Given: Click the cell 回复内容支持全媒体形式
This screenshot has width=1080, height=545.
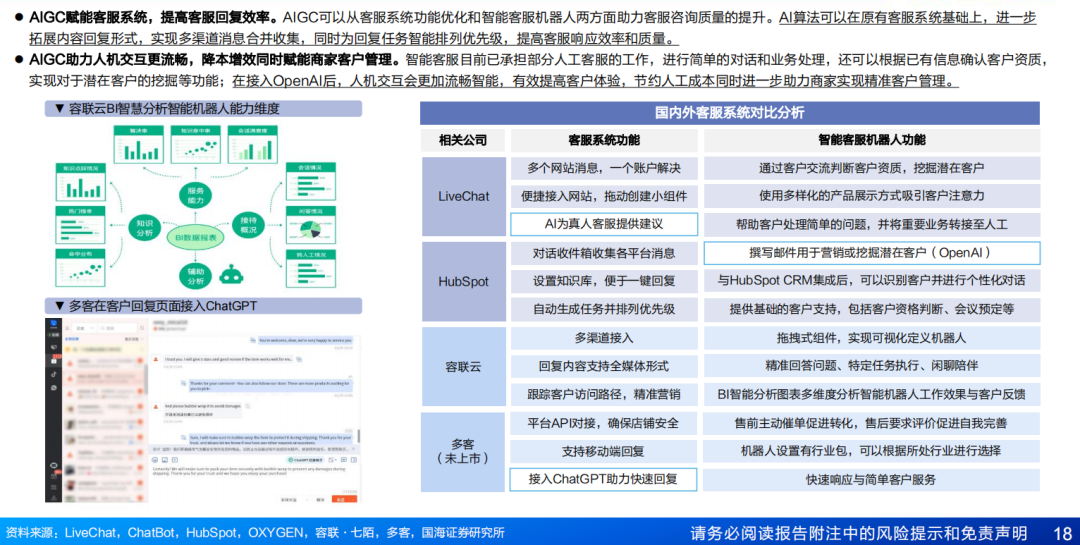Looking at the screenshot, I should [603, 366].
